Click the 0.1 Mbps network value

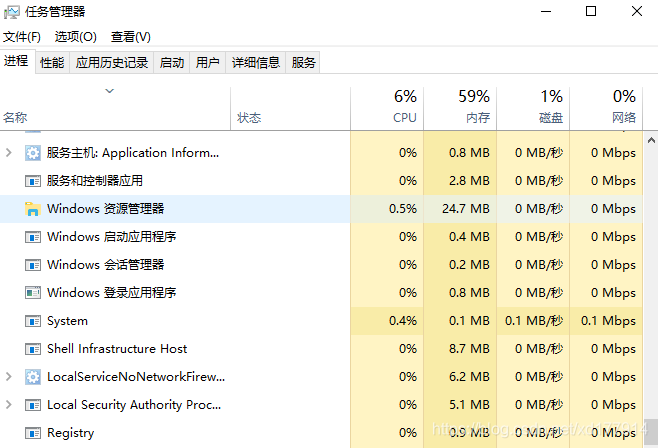pyautogui.click(x=608, y=321)
